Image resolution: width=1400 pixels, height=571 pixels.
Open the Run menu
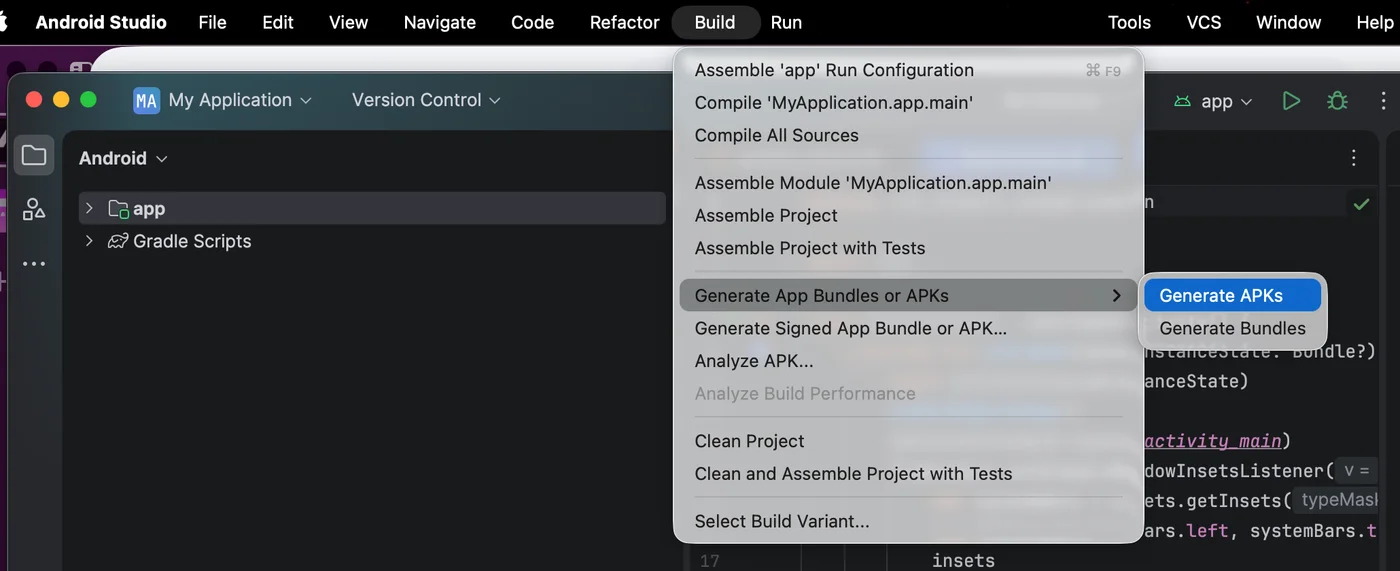pos(787,22)
